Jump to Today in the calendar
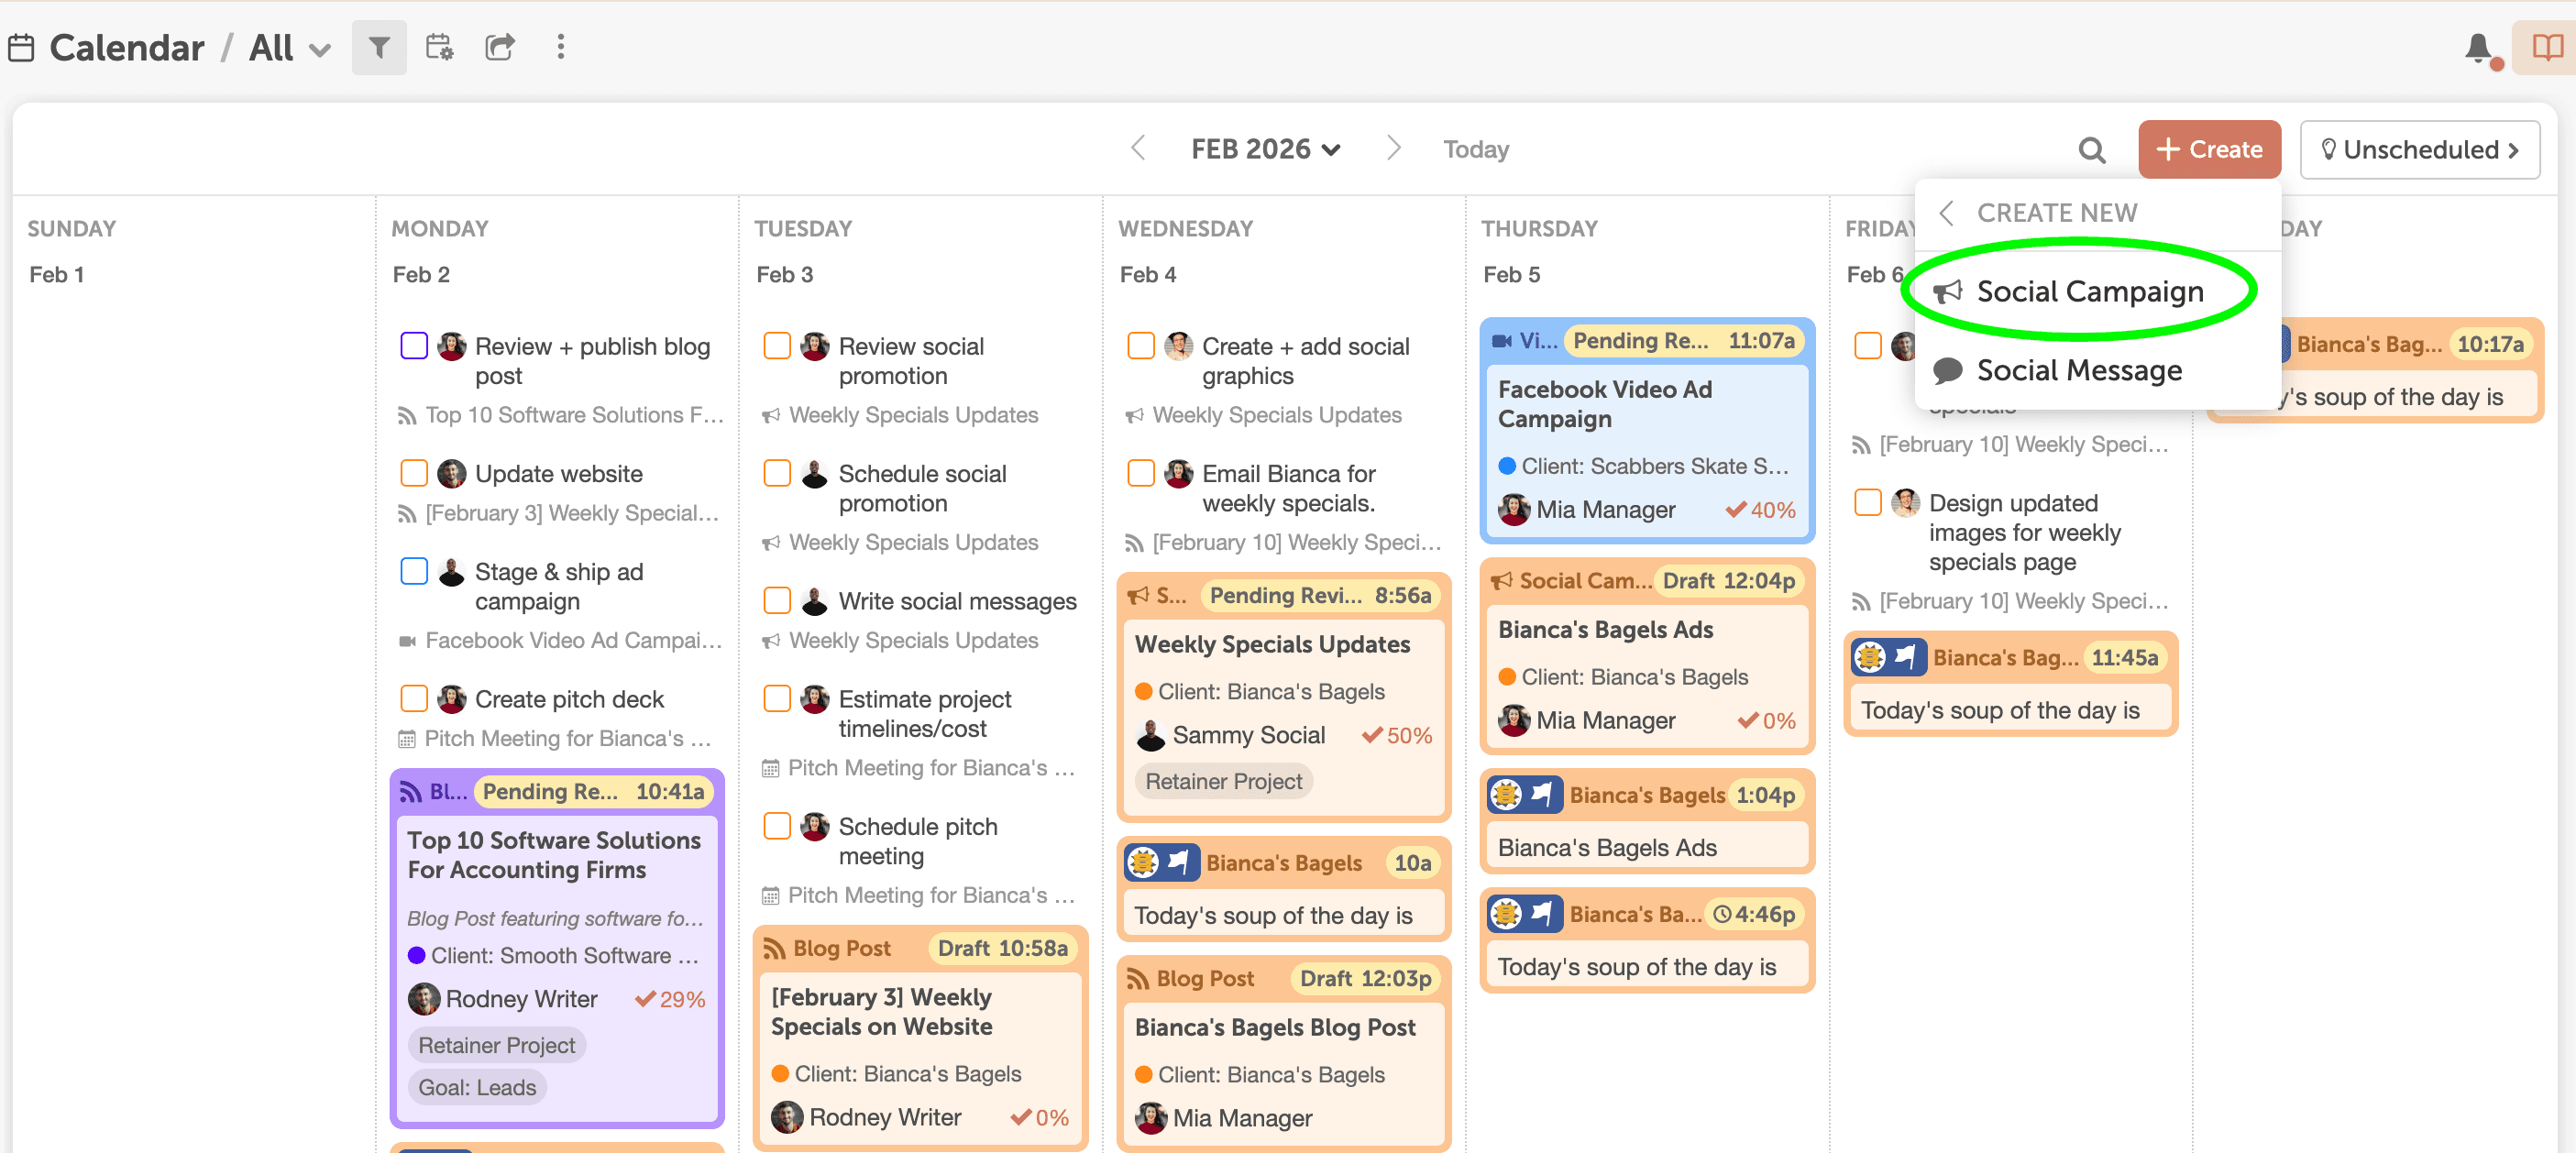 click(x=1475, y=150)
